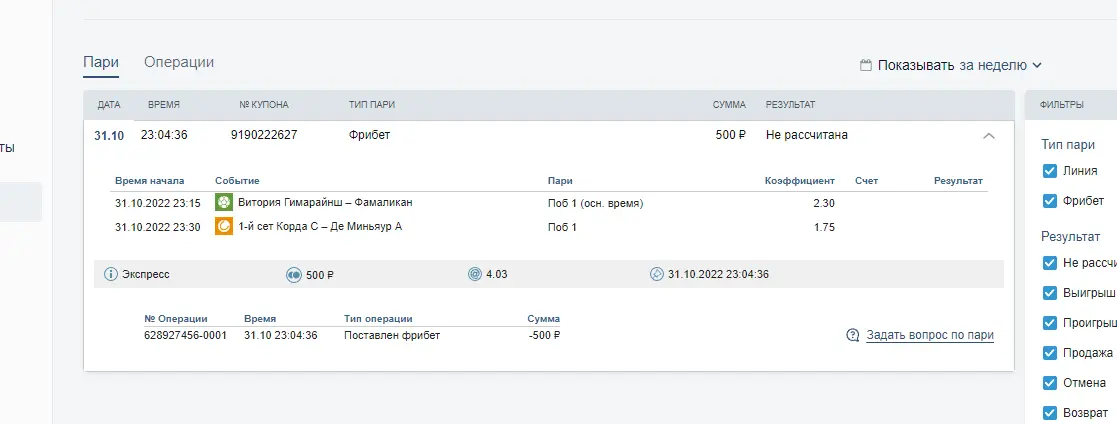Toggle the Возврат checkbox
This screenshot has width=1117, height=424.
tap(1049, 413)
